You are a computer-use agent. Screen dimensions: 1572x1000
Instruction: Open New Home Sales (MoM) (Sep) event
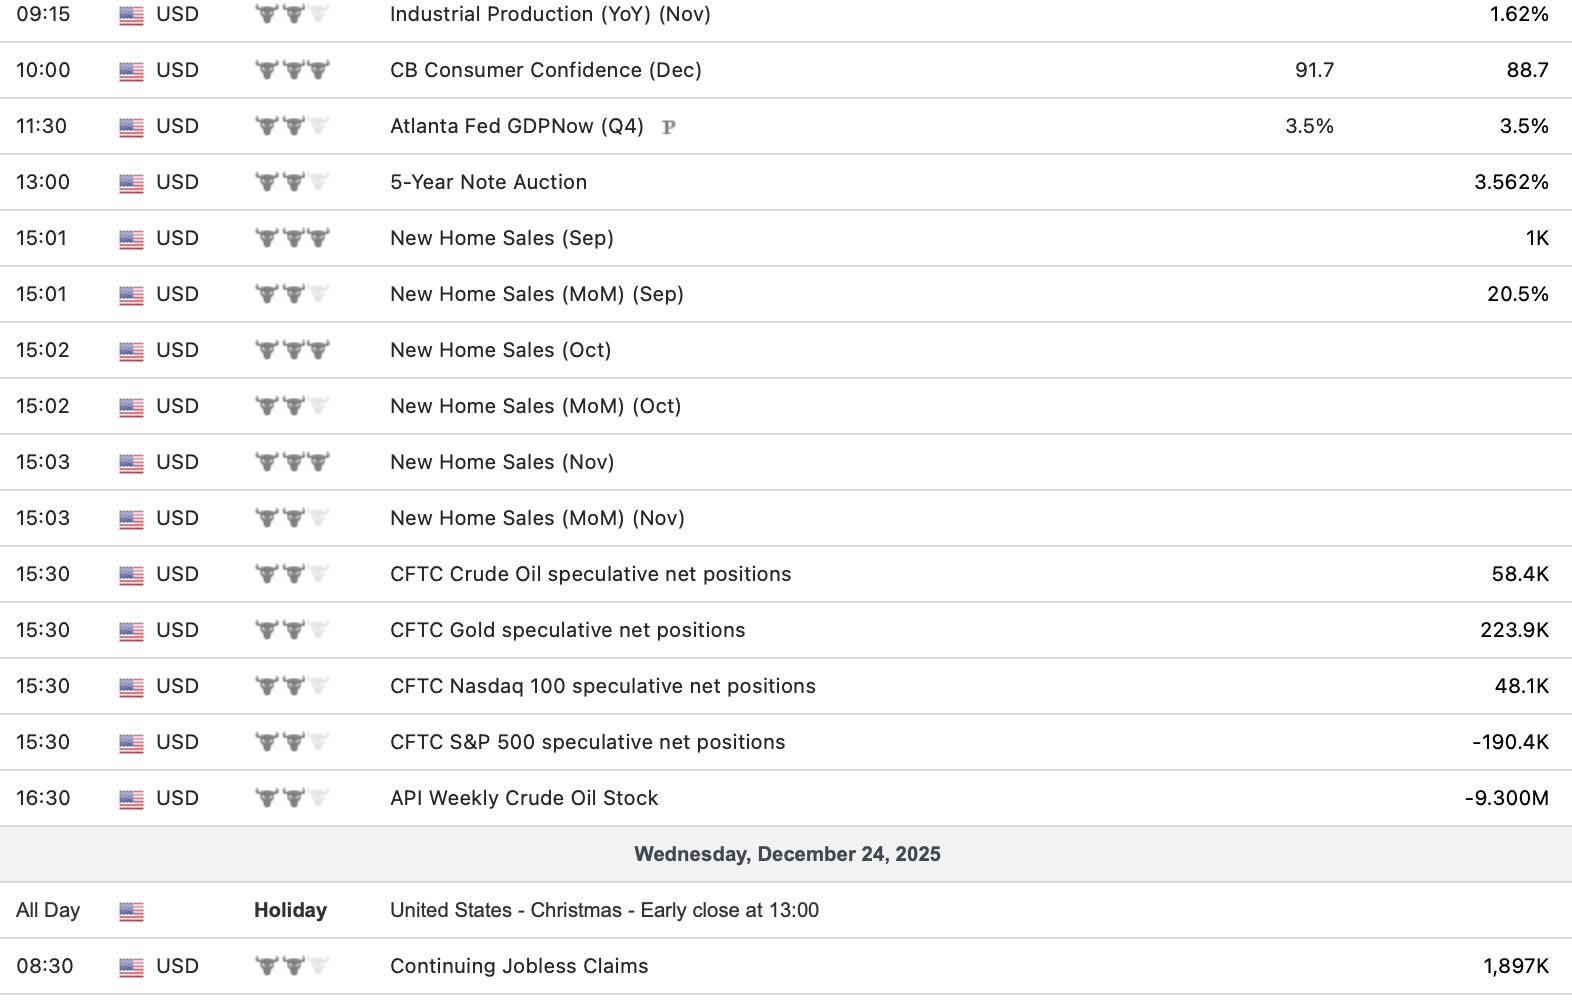coord(536,294)
